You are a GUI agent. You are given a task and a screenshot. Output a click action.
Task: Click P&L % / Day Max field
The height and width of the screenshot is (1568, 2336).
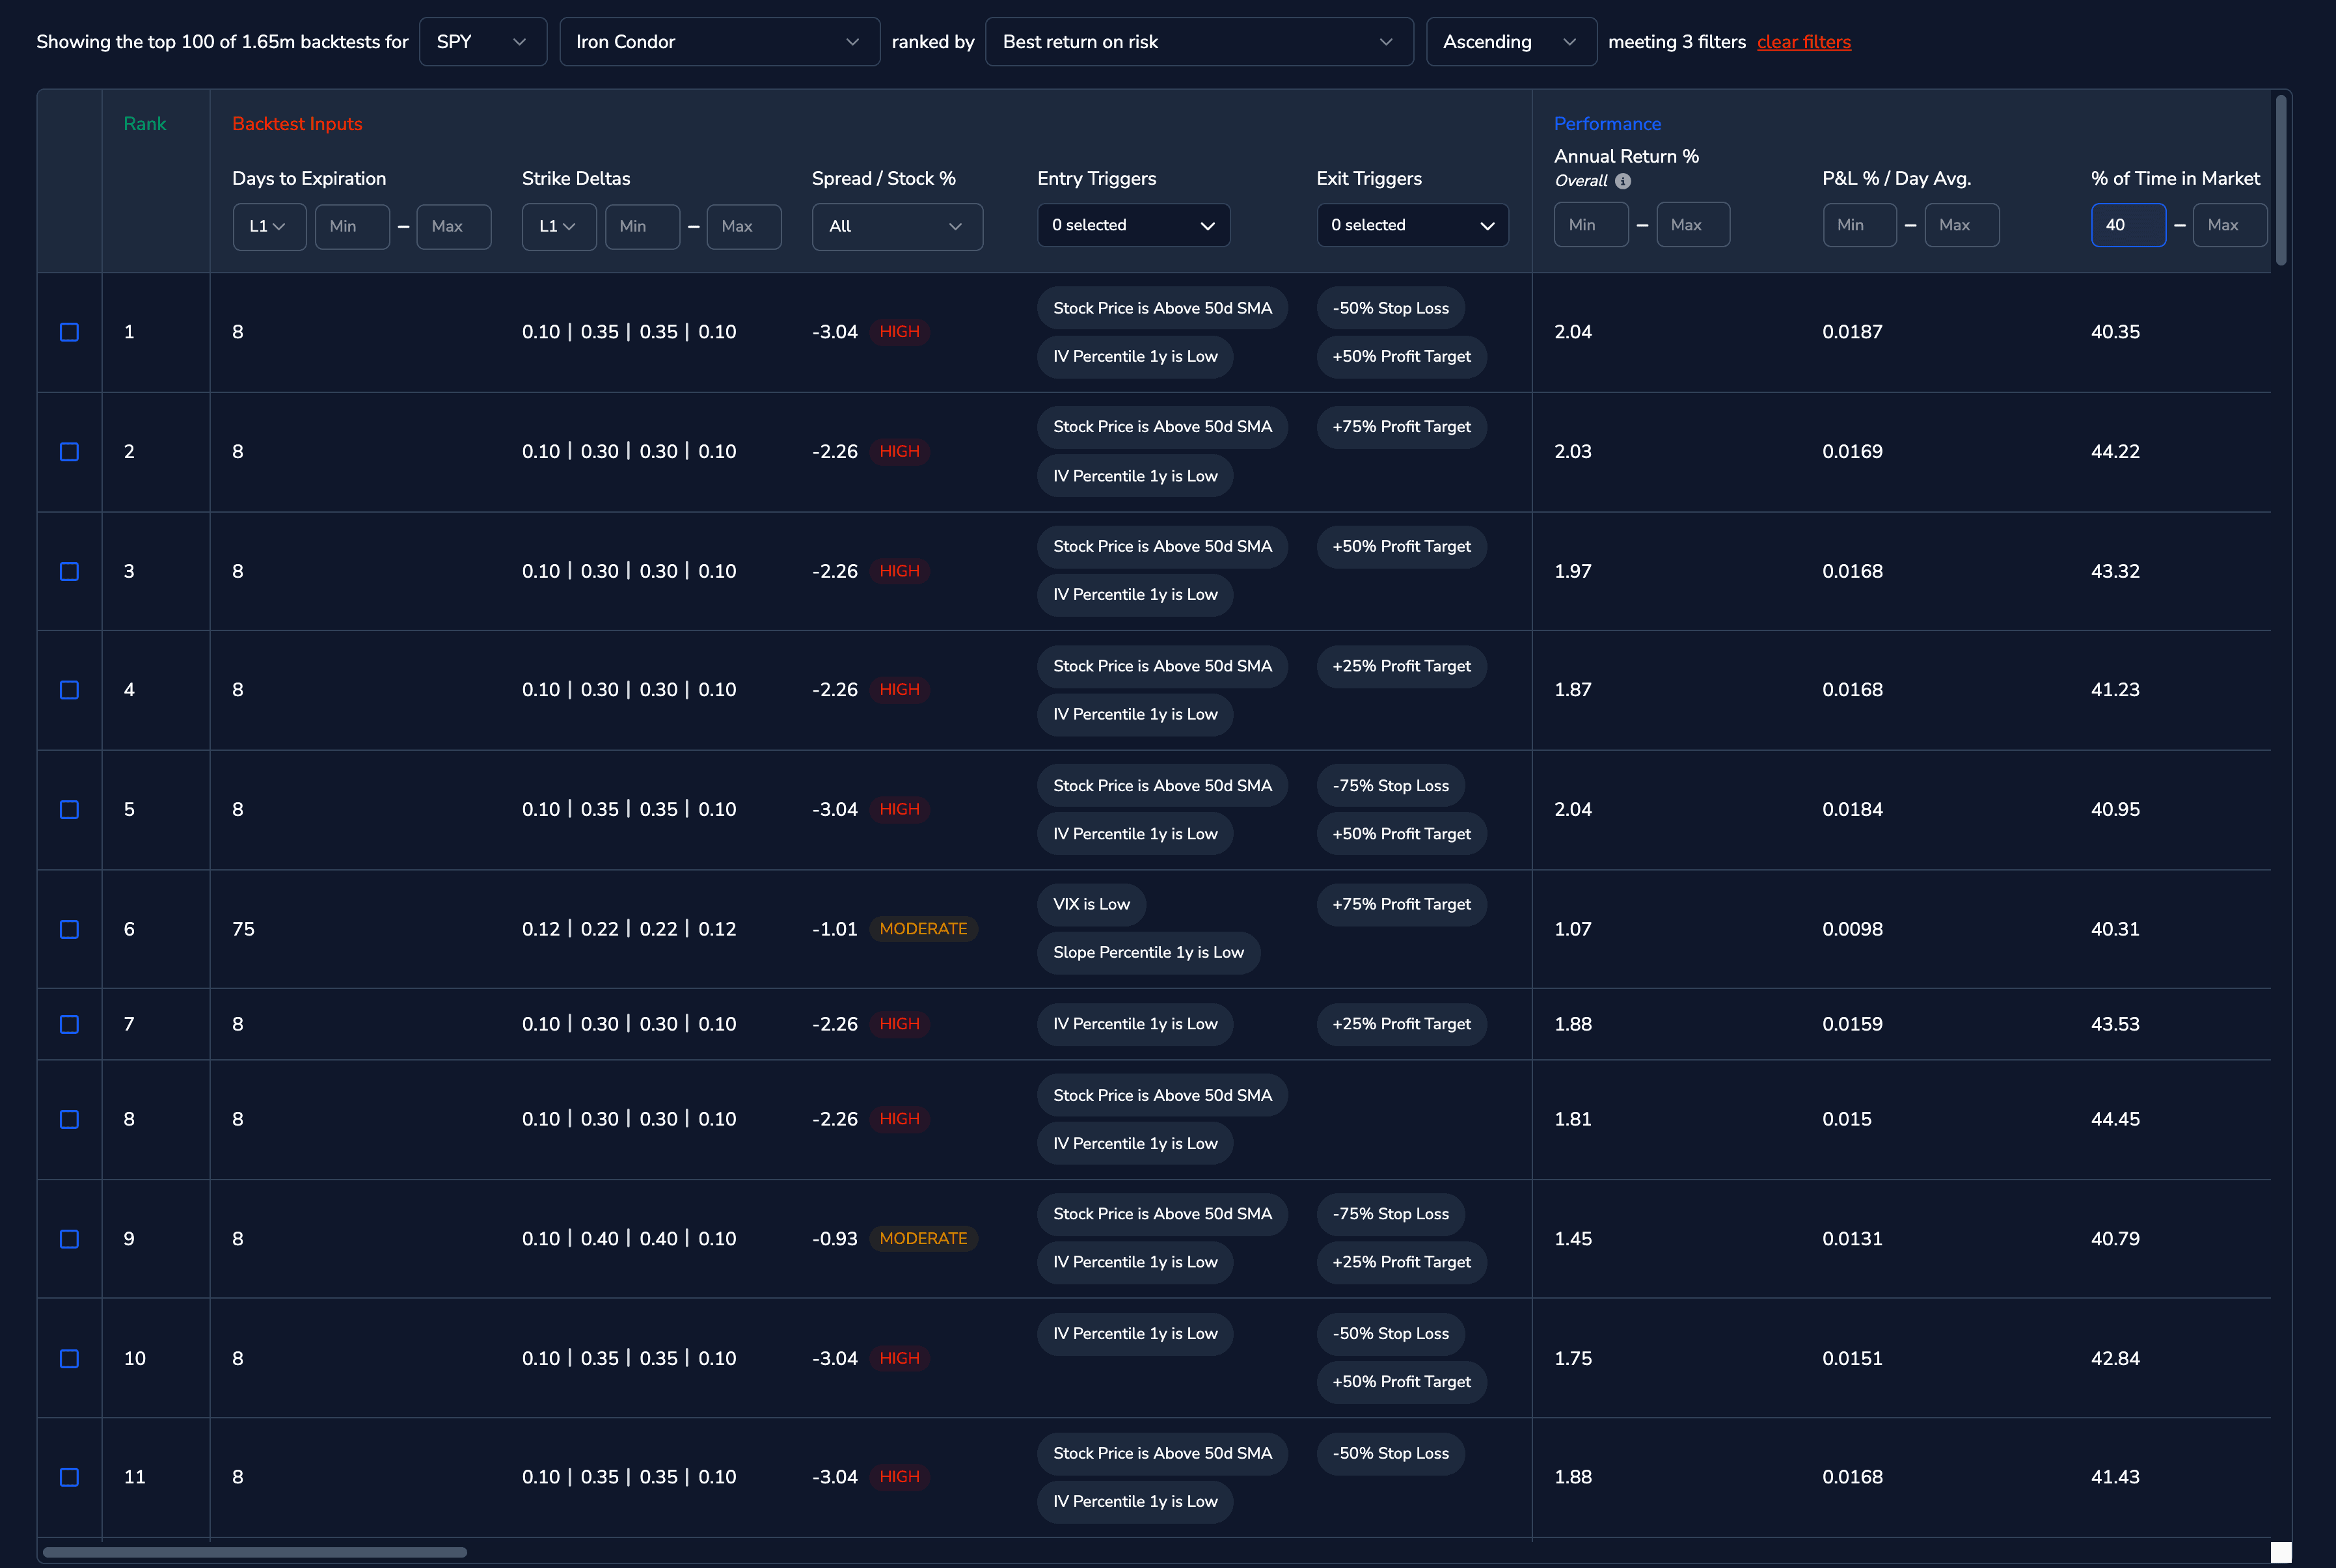tap(1961, 225)
